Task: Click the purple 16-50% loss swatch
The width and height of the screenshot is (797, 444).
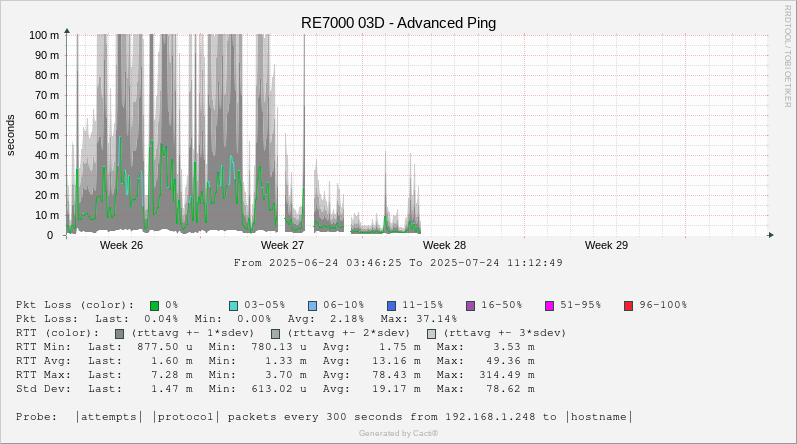Action: [x=470, y=305]
